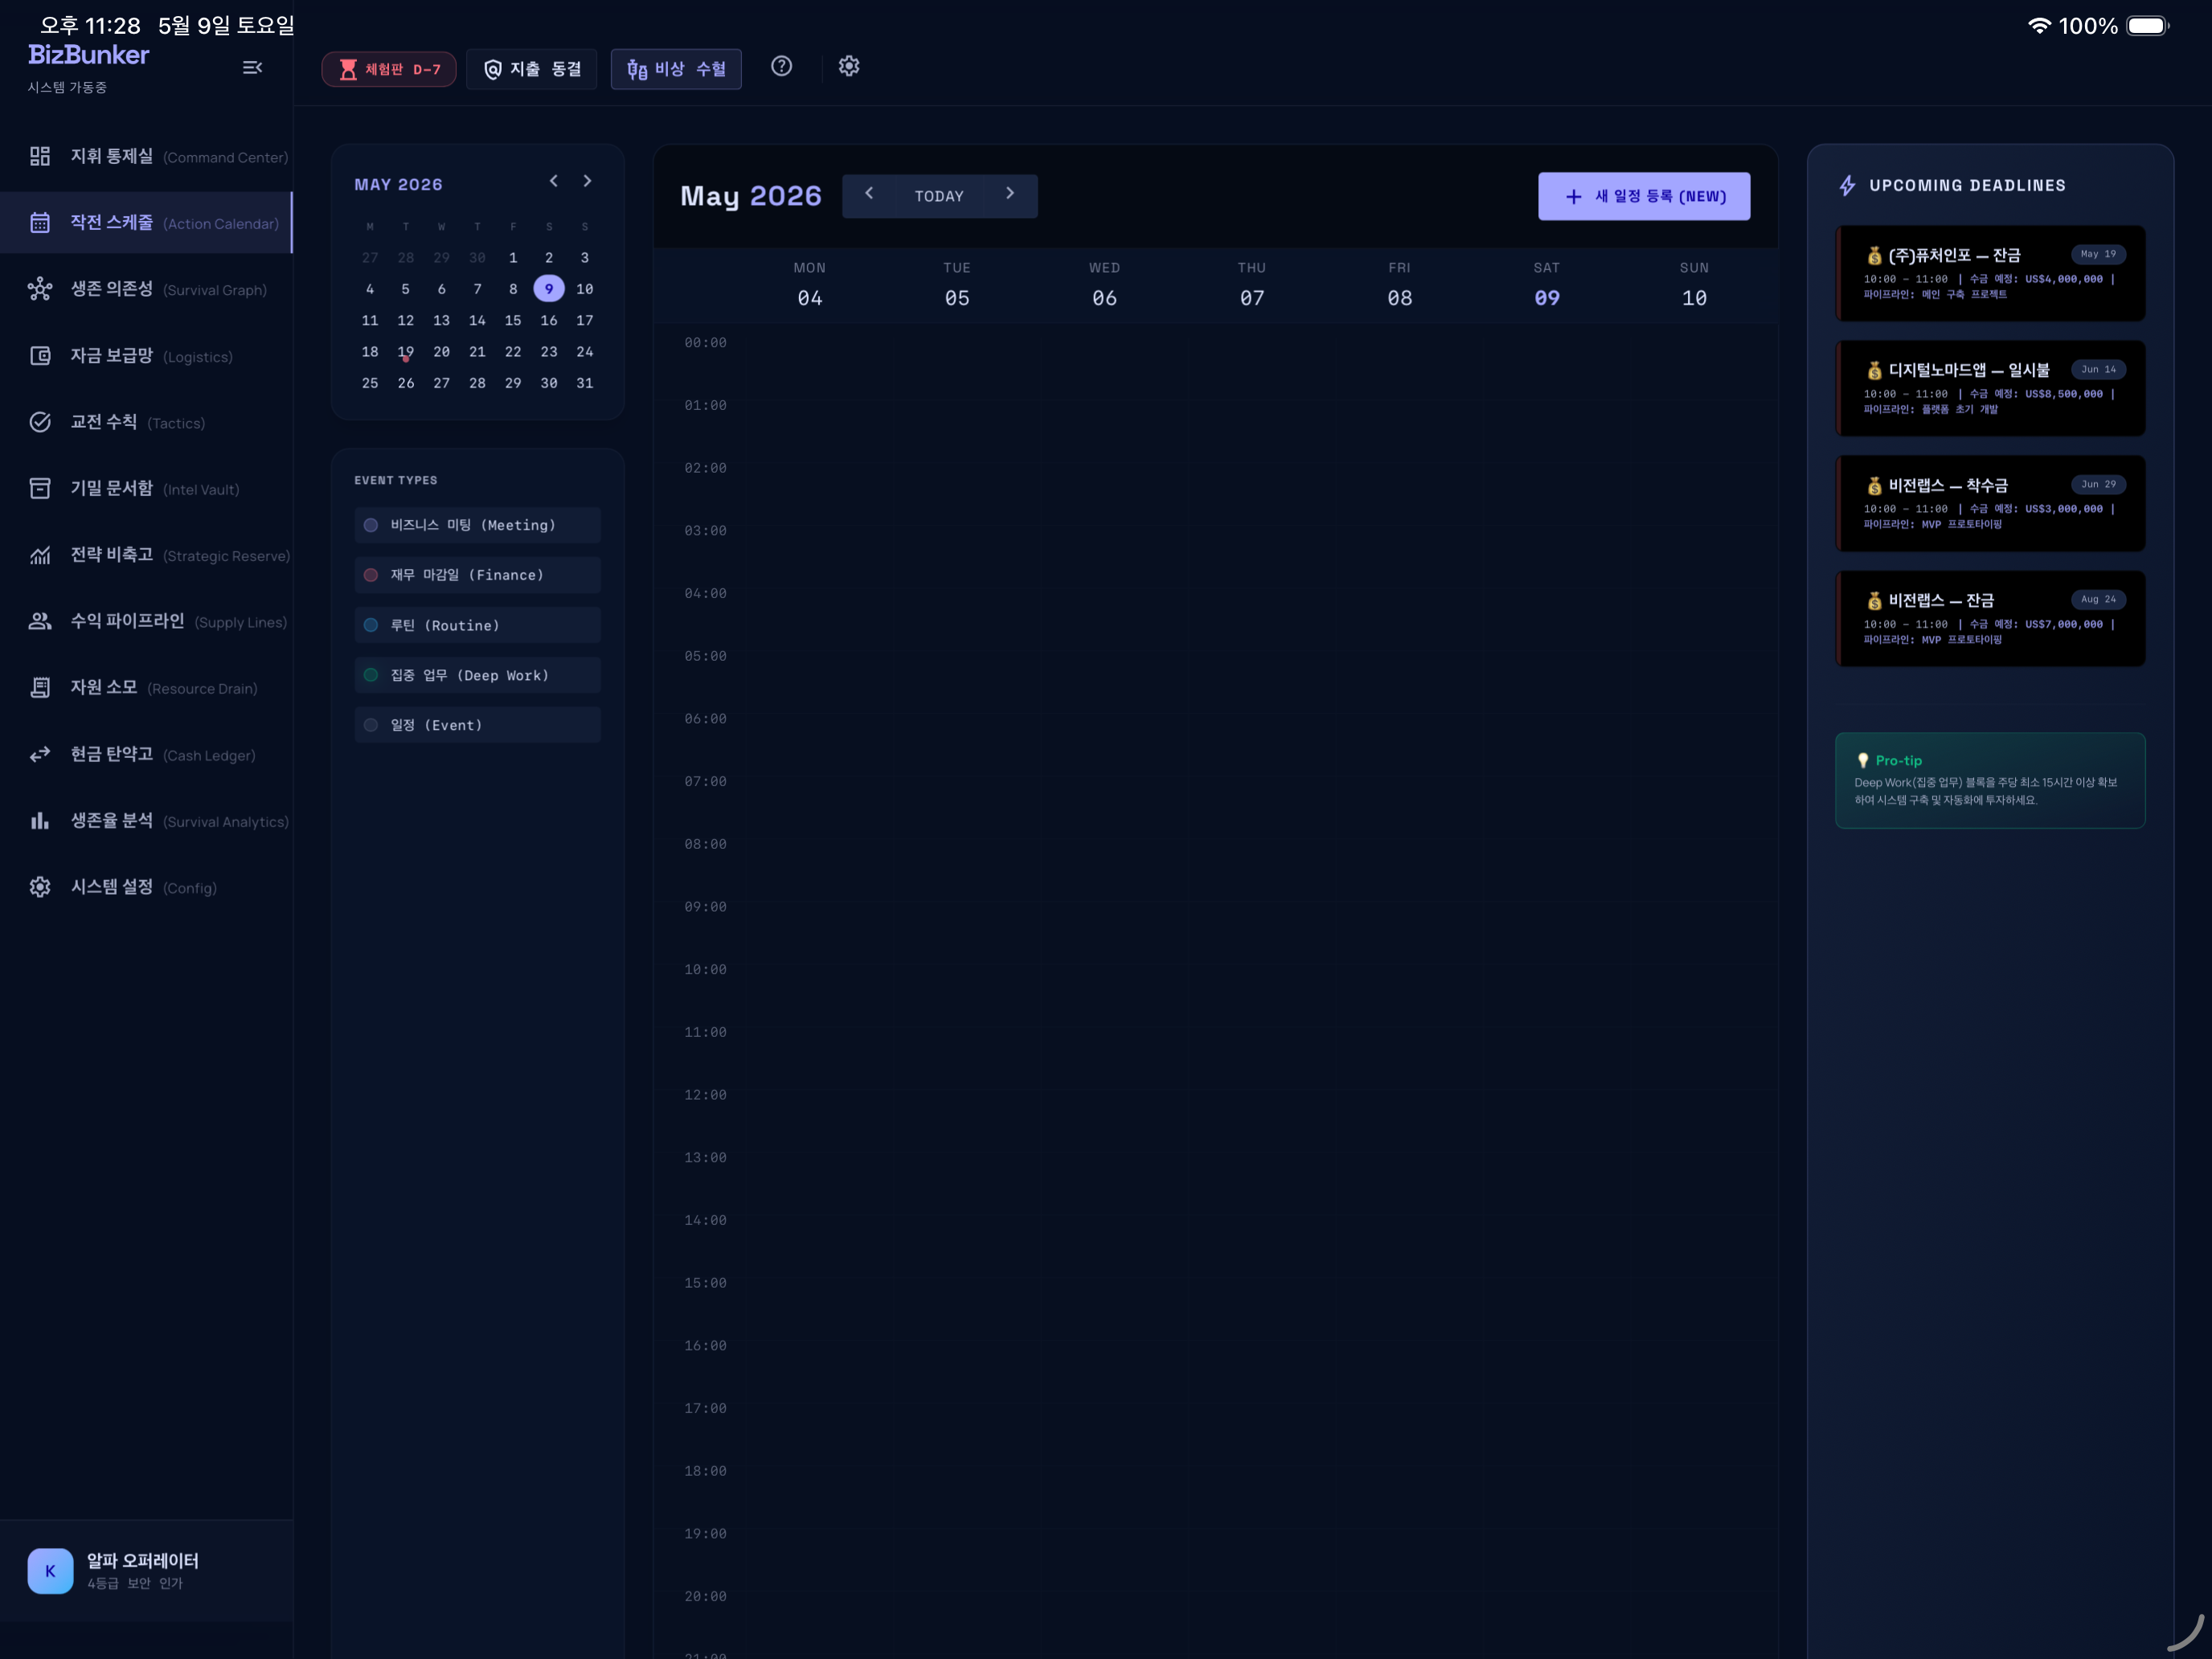Select May 1 in mini calendar
The image size is (2212, 1659).
(513, 258)
